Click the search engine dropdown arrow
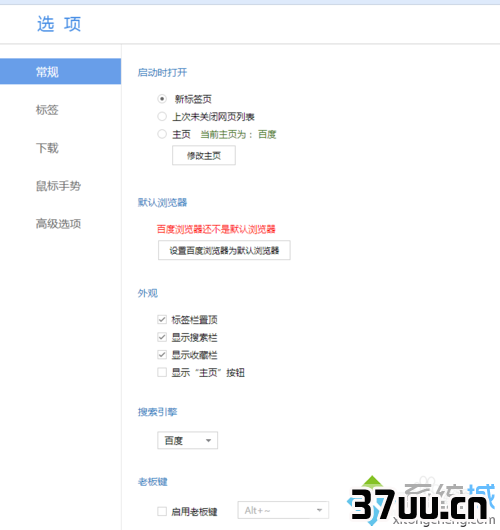The height and width of the screenshot is (530, 500). 209,440
